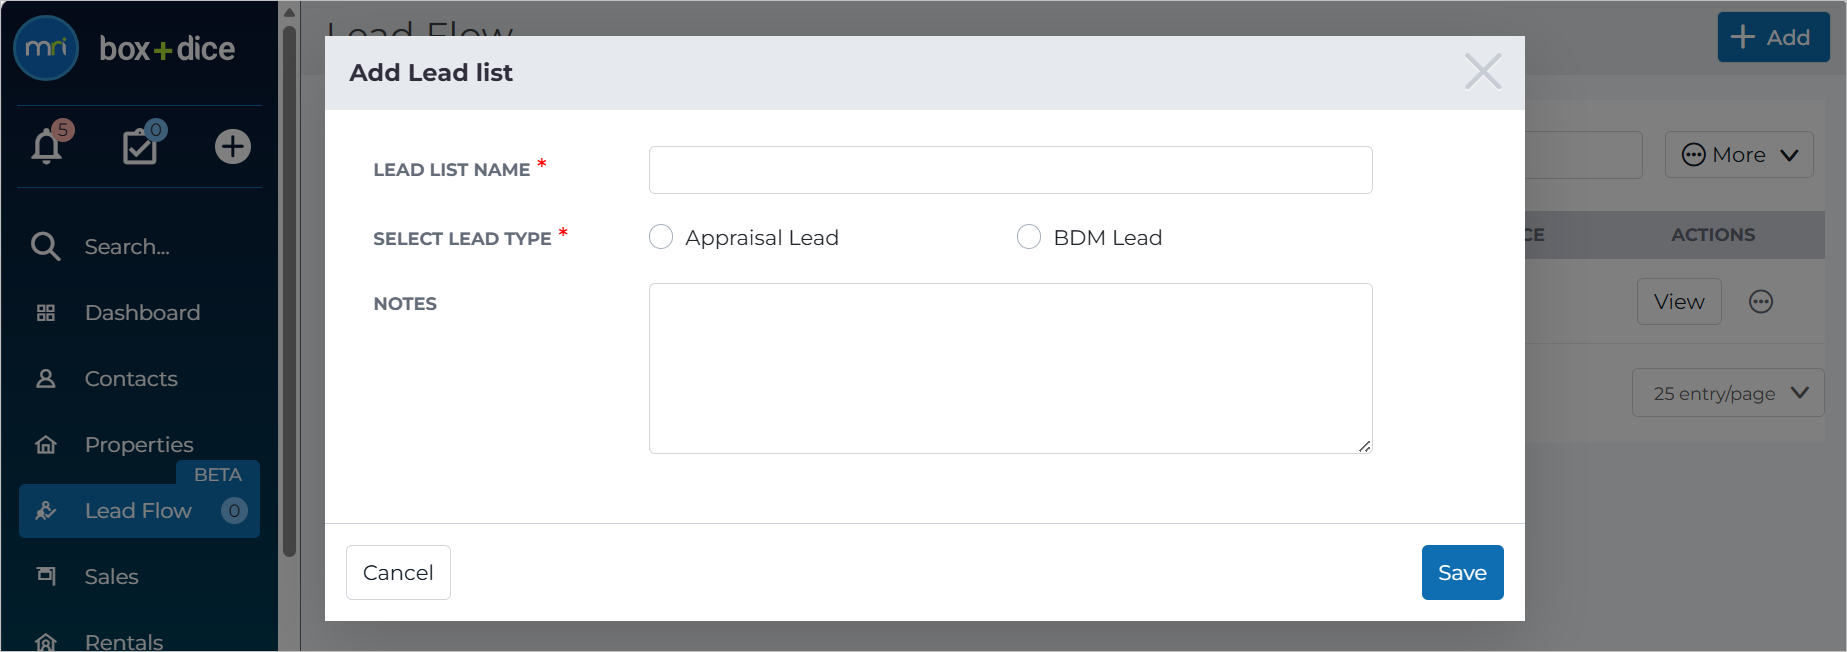Select the Appraisal Lead radio button
The image size is (1847, 652).
tap(661, 237)
